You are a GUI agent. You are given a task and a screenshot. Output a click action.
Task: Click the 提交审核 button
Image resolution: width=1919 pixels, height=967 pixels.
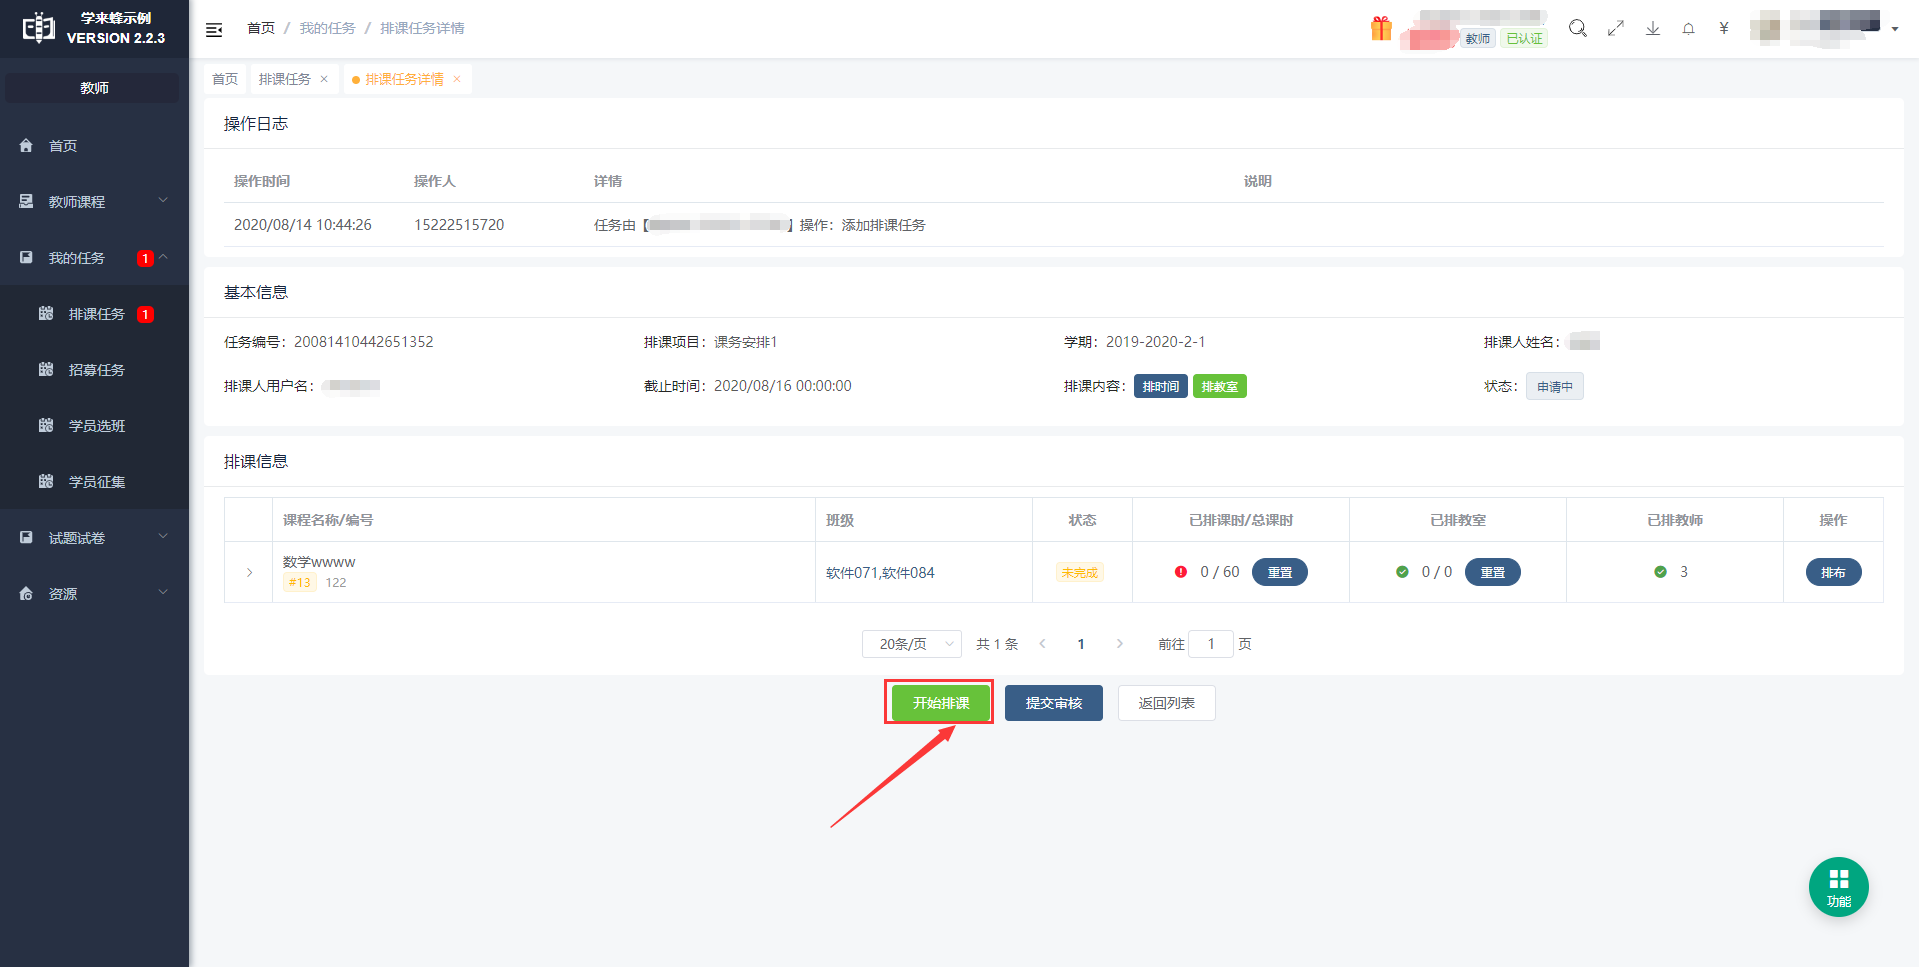1053,703
